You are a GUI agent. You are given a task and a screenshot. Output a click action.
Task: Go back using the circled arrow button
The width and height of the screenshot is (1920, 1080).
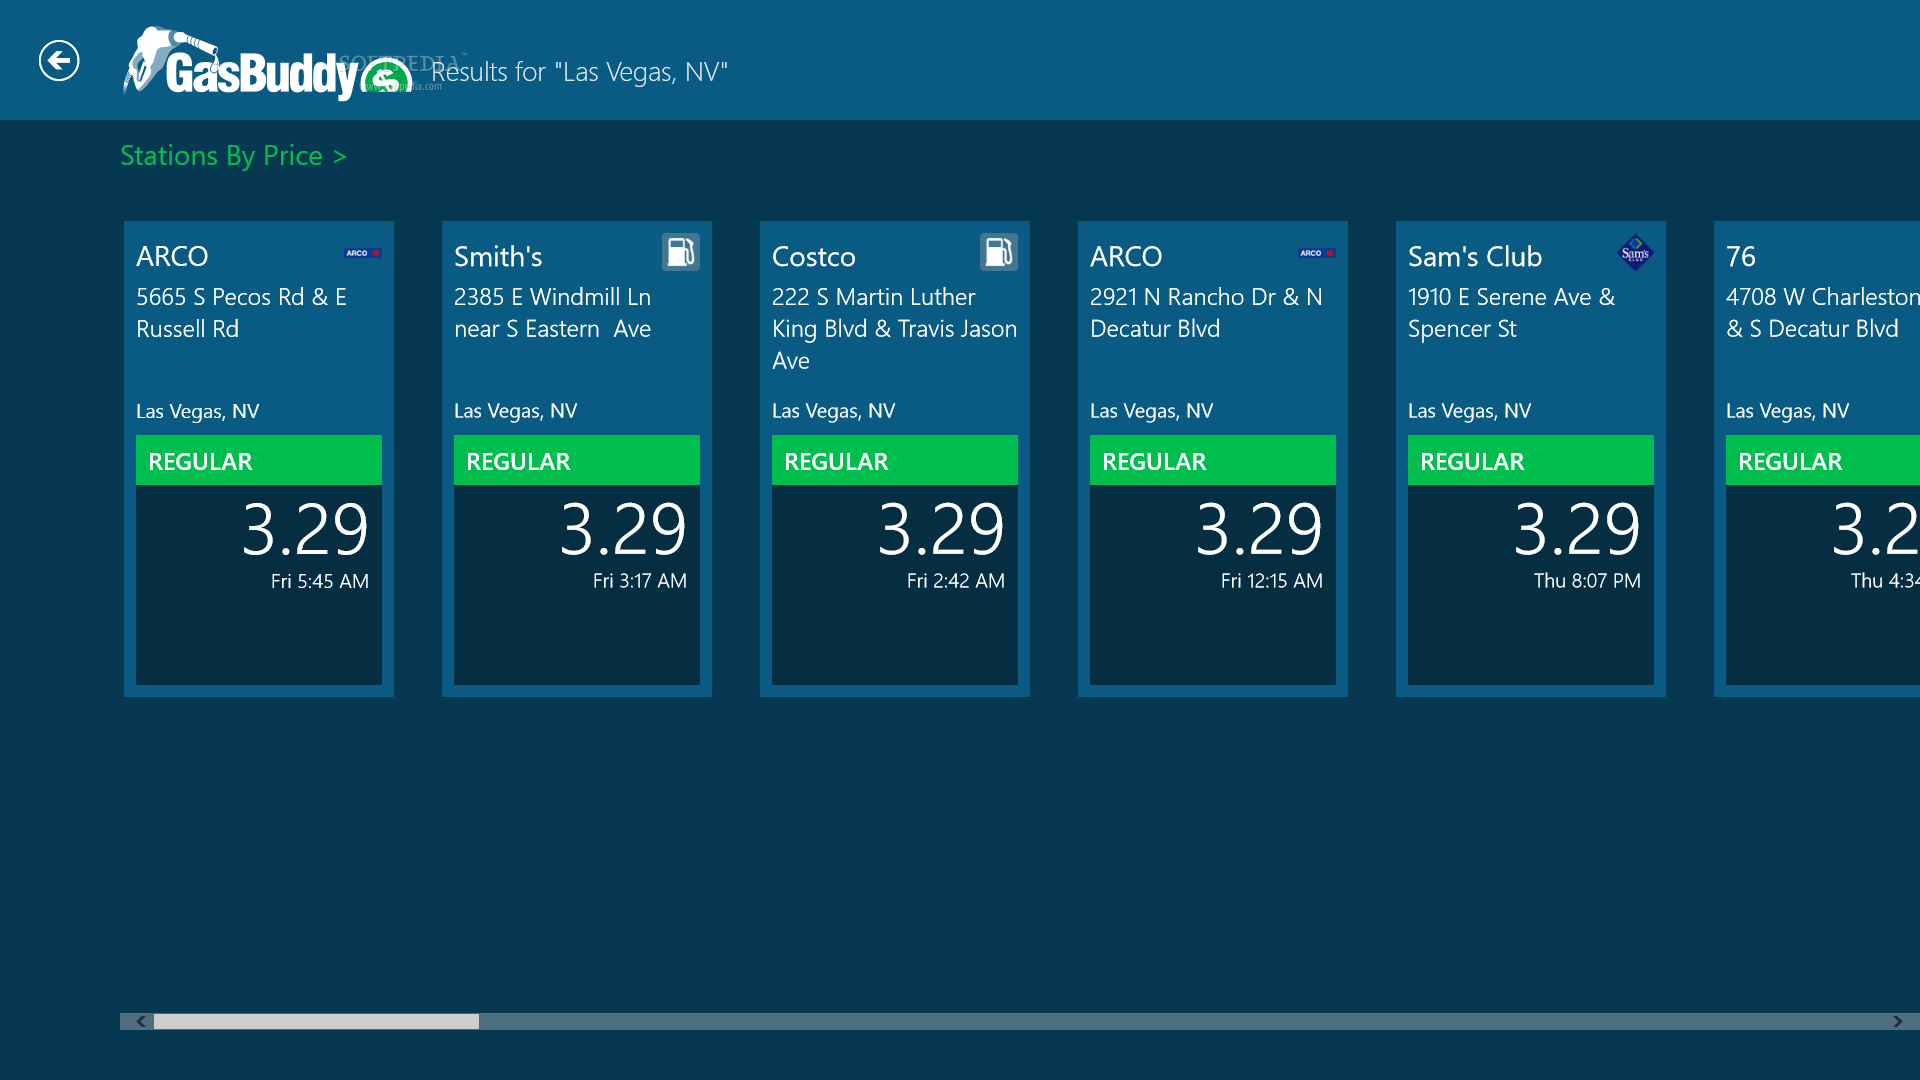[x=59, y=61]
